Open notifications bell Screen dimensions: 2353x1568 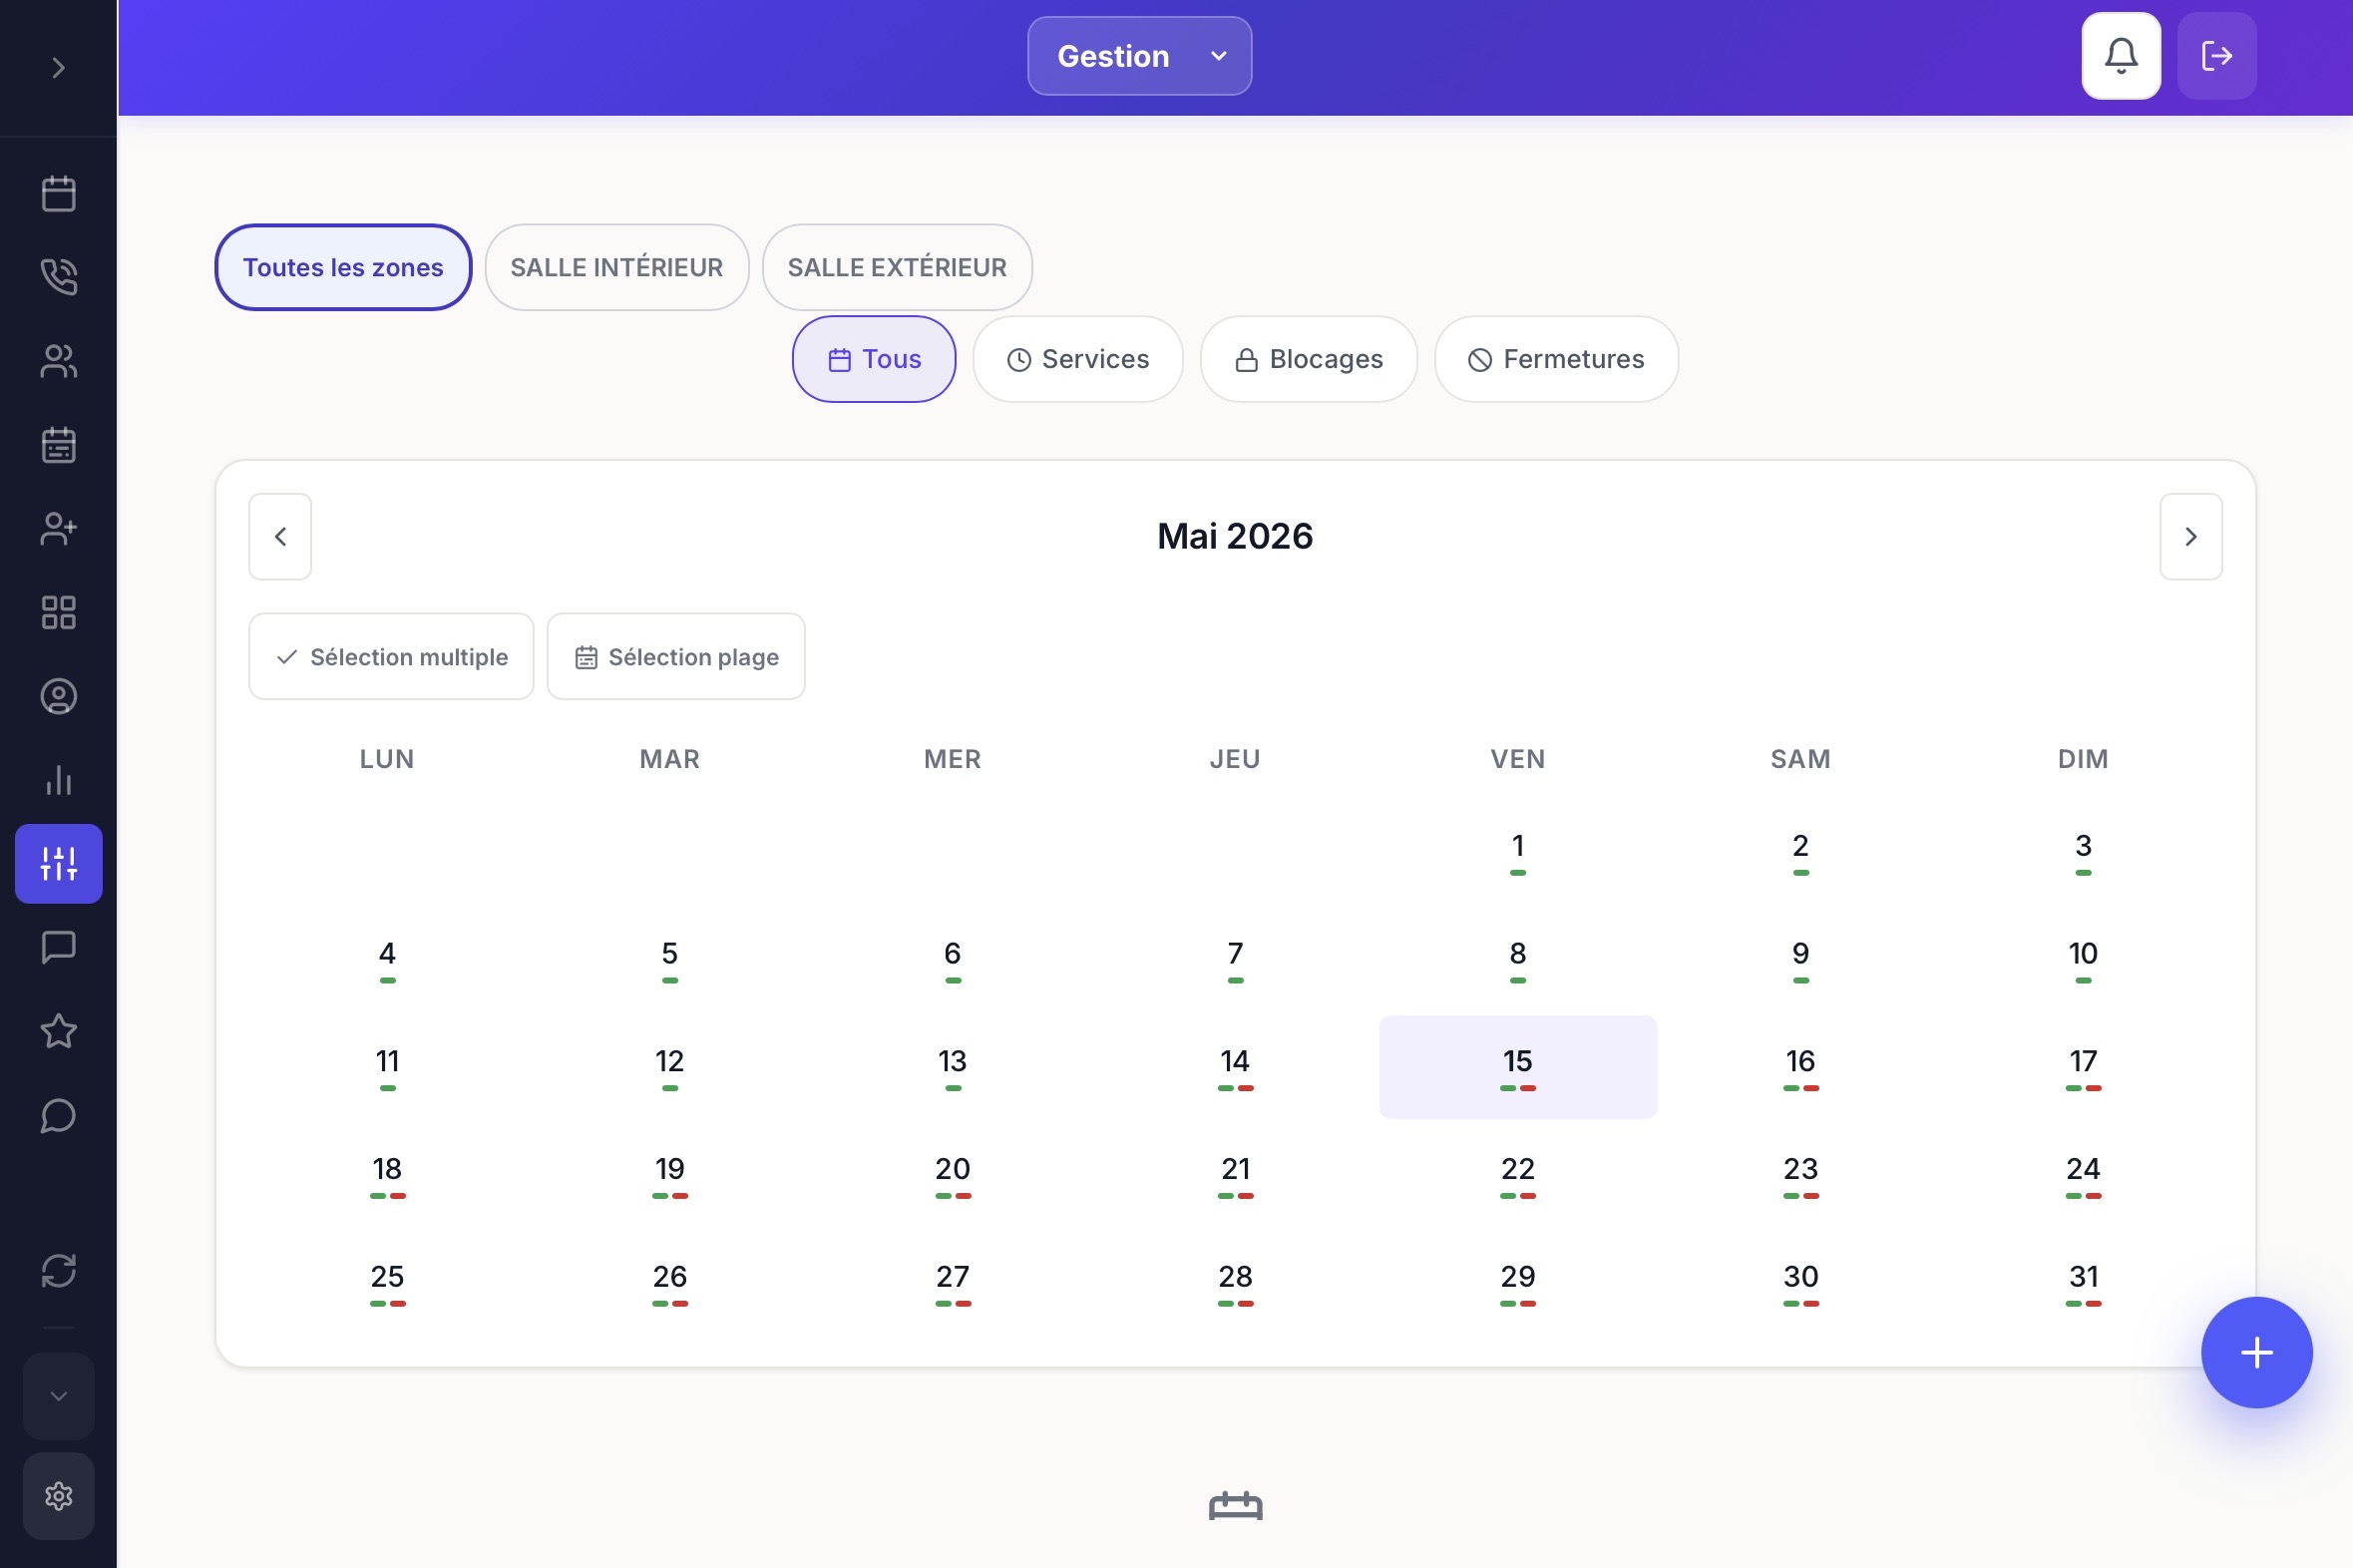[2121, 56]
